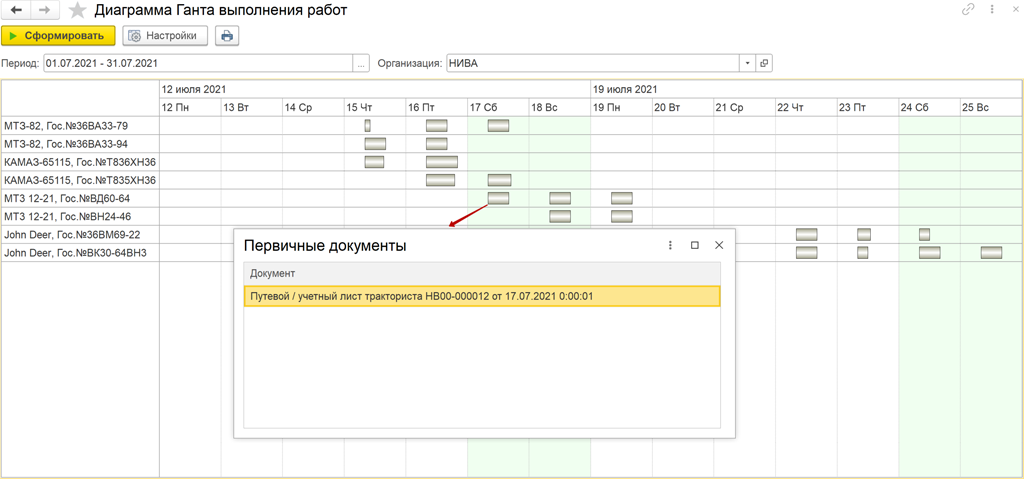The height and width of the screenshot is (479, 1024).
Task: Click the forward navigation arrow
Action: 44,10
